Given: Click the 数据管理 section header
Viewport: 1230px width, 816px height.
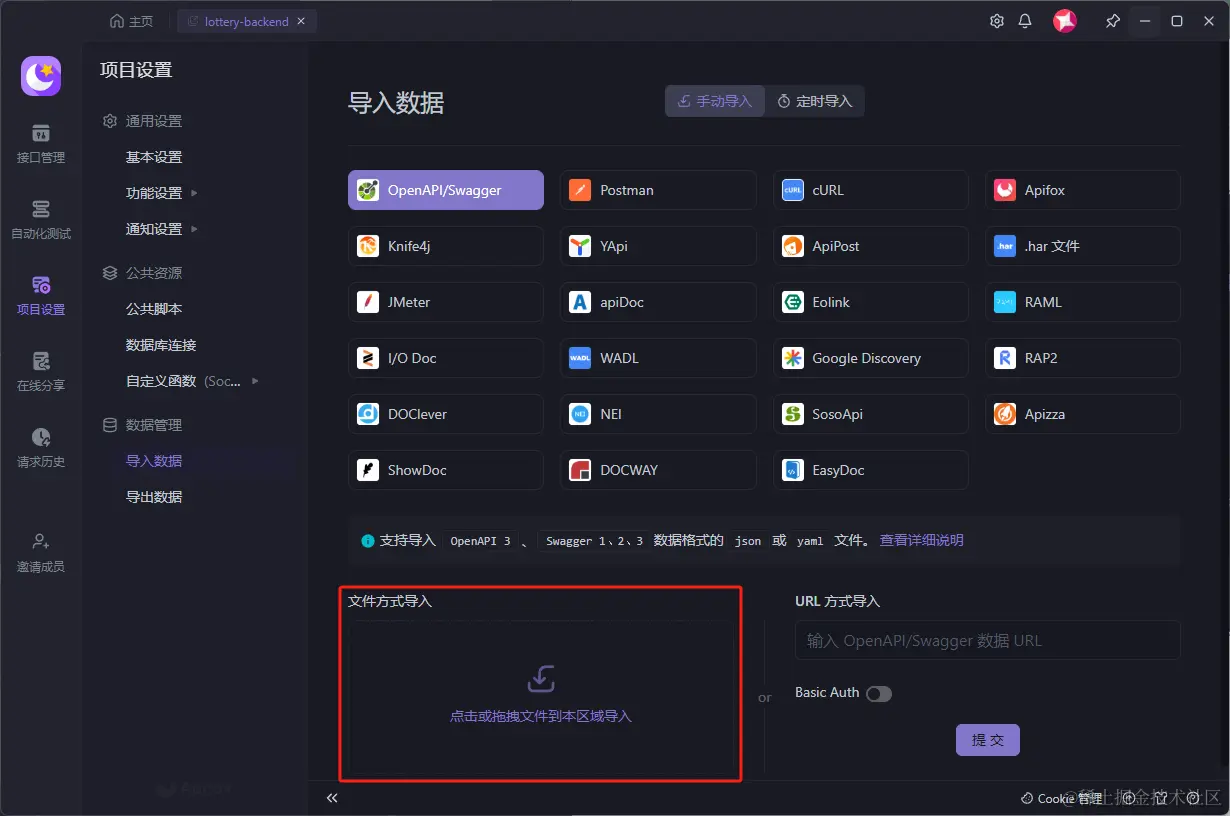Looking at the screenshot, I should click(x=143, y=425).
